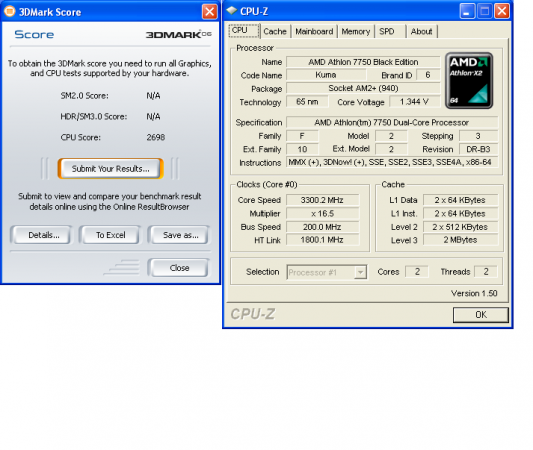This screenshot has width=533, height=450.
Task: Click the Ext. Family value 10
Action: pos(302,149)
